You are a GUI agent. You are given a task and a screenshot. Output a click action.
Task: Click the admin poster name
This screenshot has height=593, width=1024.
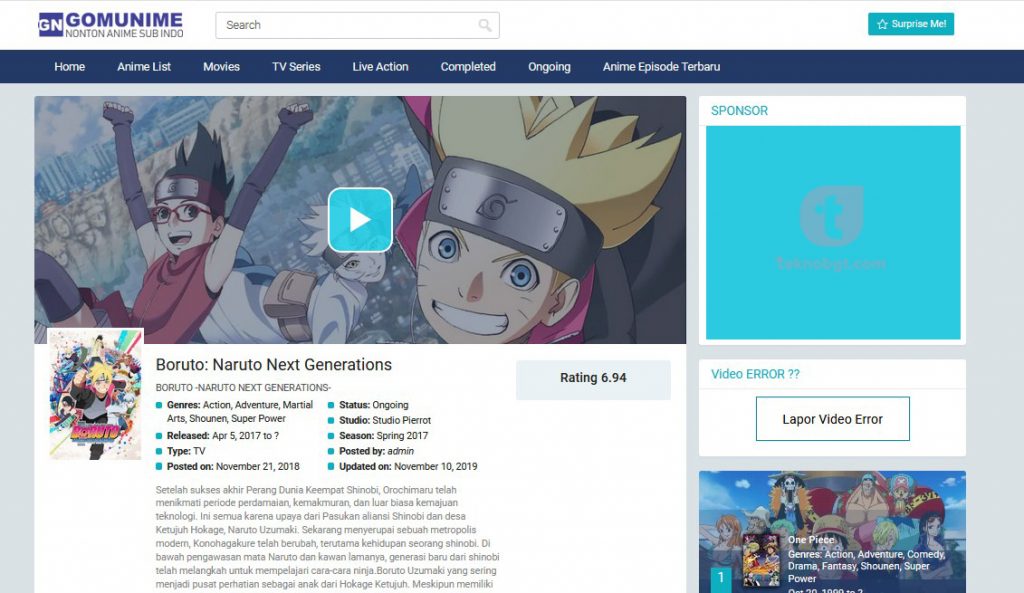coord(400,451)
